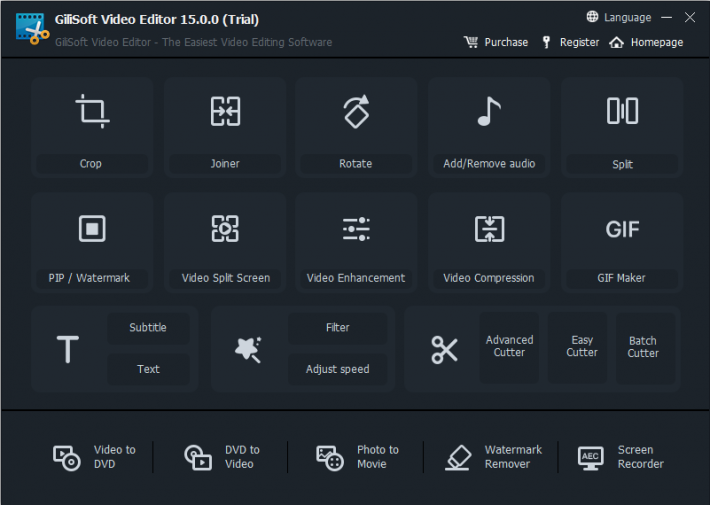Image resolution: width=710 pixels, height=505 pixels.
Task: Click the Split tool icon
Action: [x=622, y=111]
